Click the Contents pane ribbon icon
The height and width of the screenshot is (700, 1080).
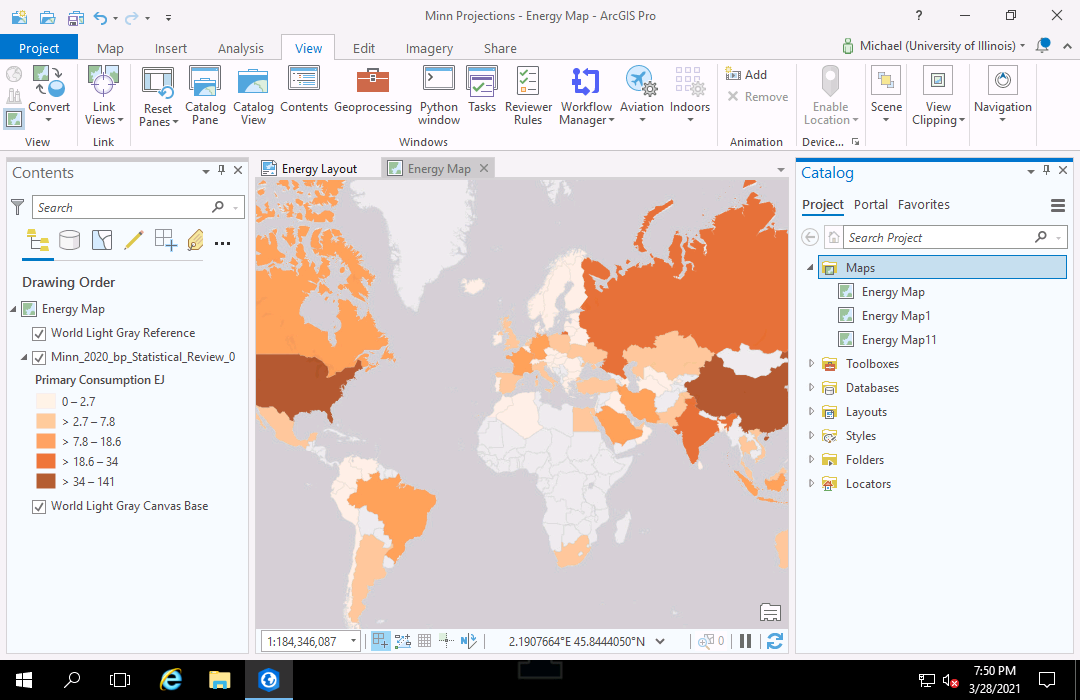tap(304, 90)
